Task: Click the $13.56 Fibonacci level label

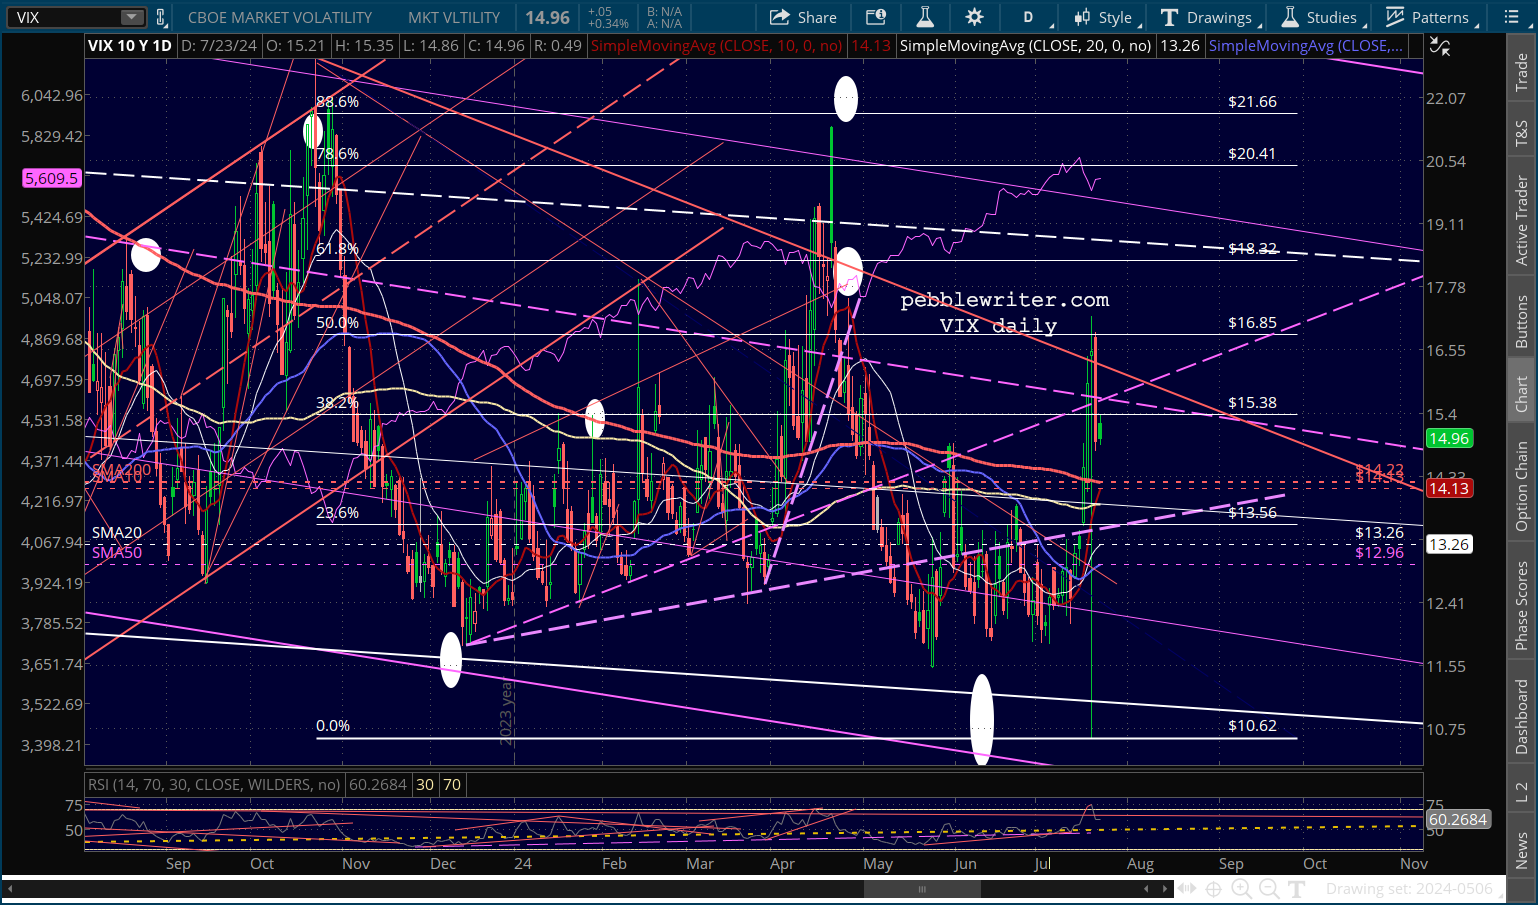Action: [1252, 513]
